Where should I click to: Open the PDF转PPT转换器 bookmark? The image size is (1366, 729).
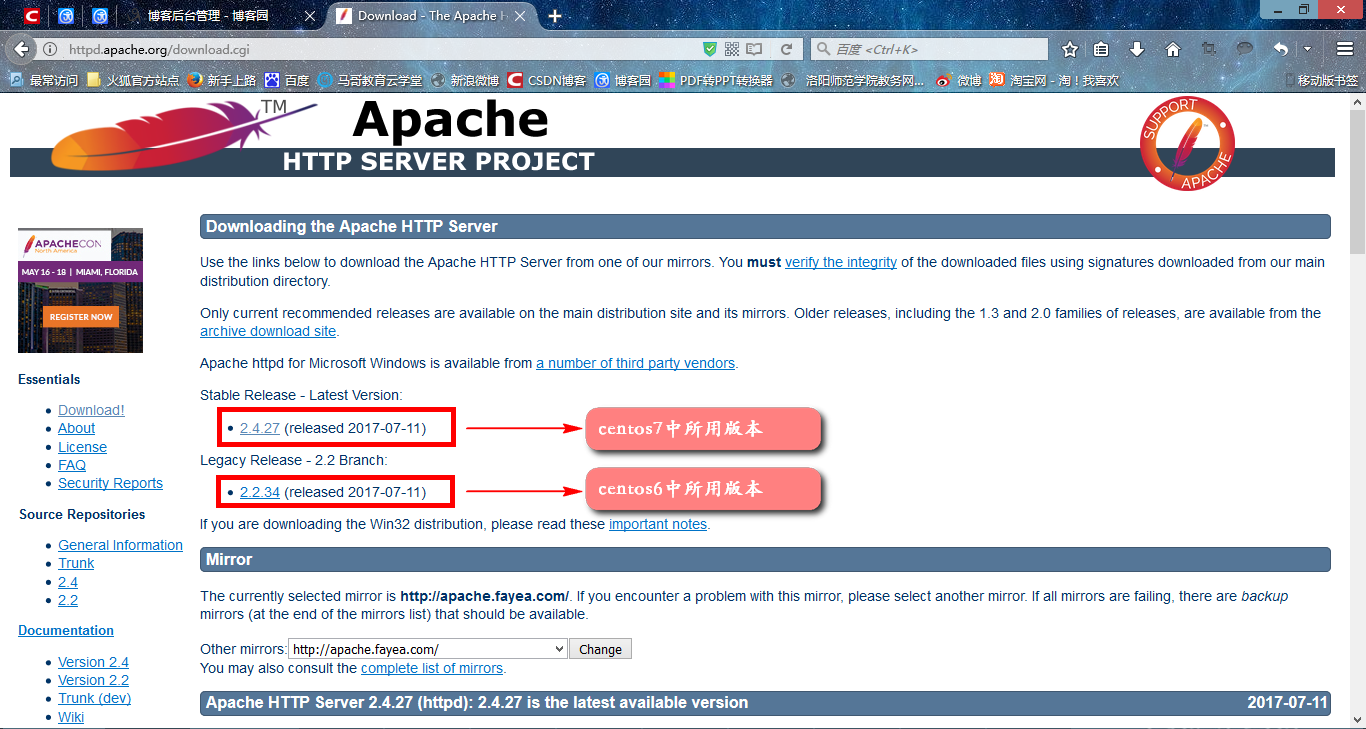tap(716, 80)
